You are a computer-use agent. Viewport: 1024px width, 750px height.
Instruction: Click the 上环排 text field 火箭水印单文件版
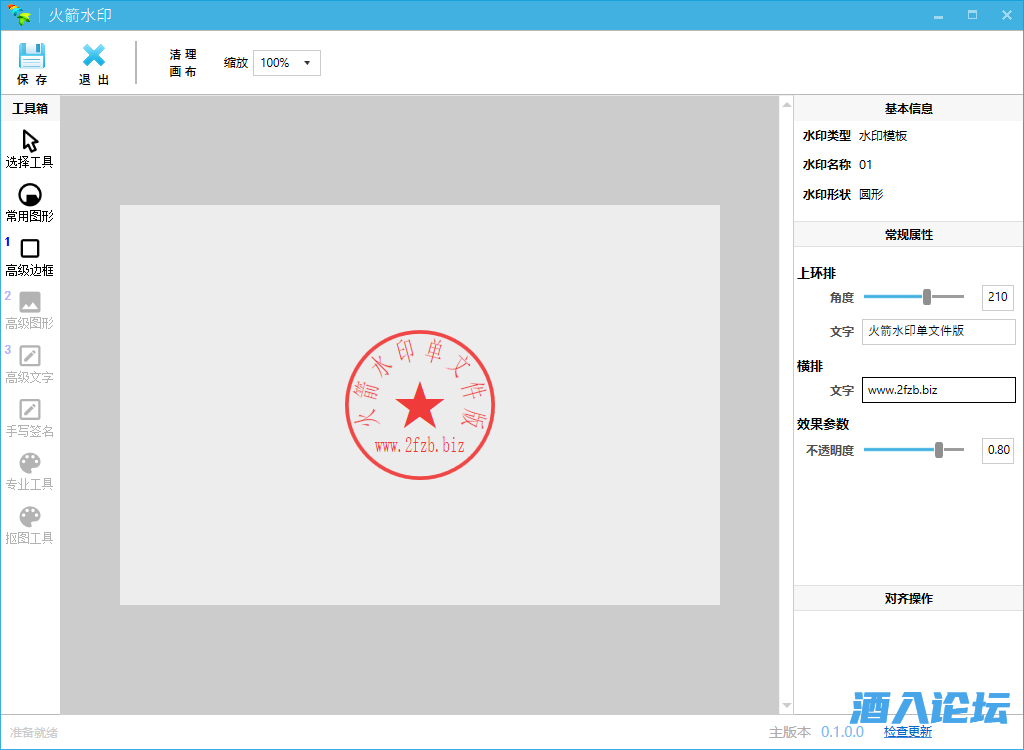tap(938, 332)
